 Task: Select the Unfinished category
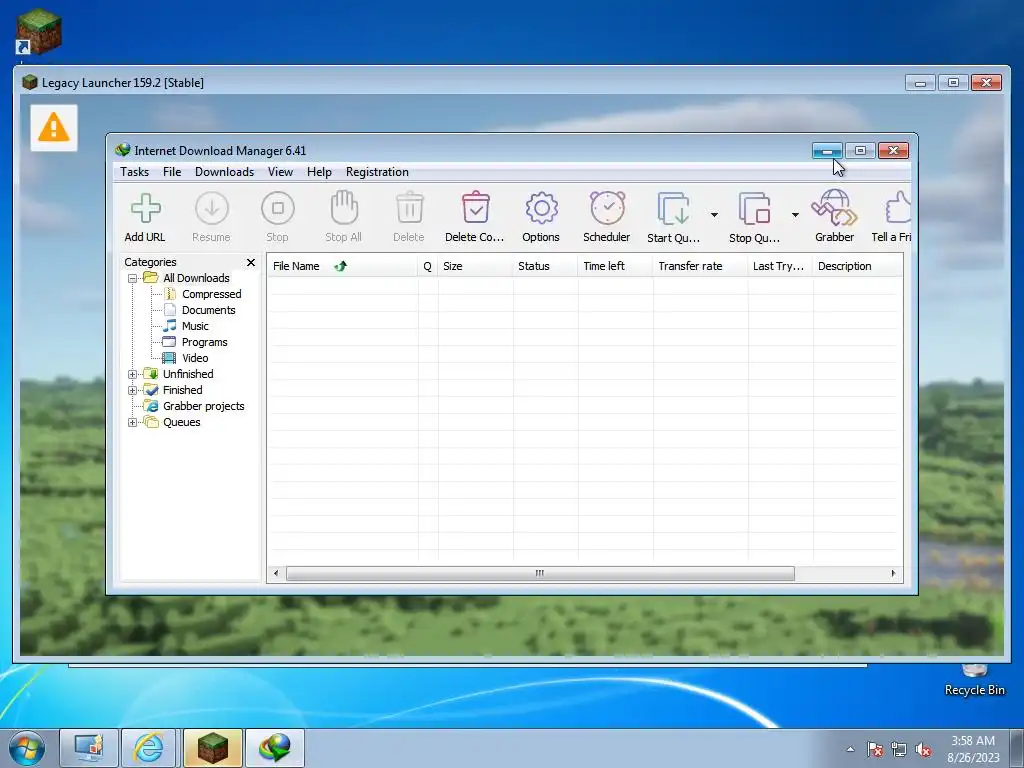(x=188, y=374)
